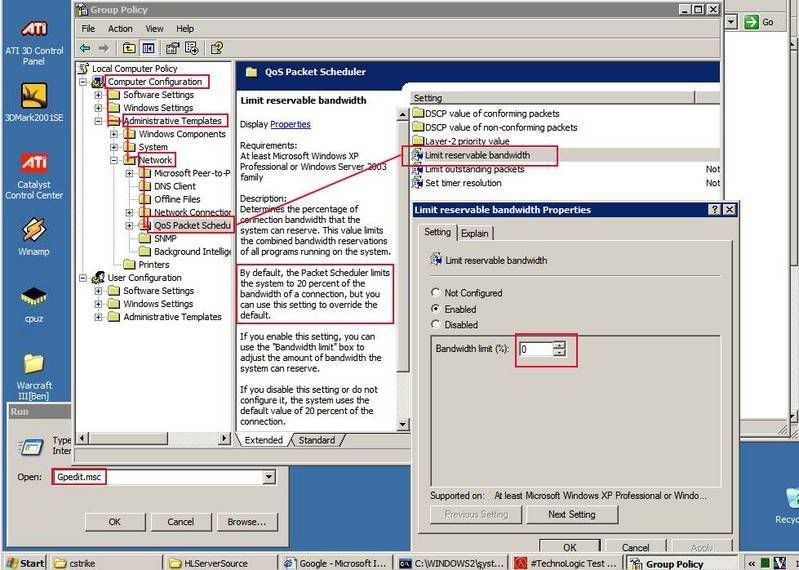Expand the Windows Components node

tap(114, 134)
